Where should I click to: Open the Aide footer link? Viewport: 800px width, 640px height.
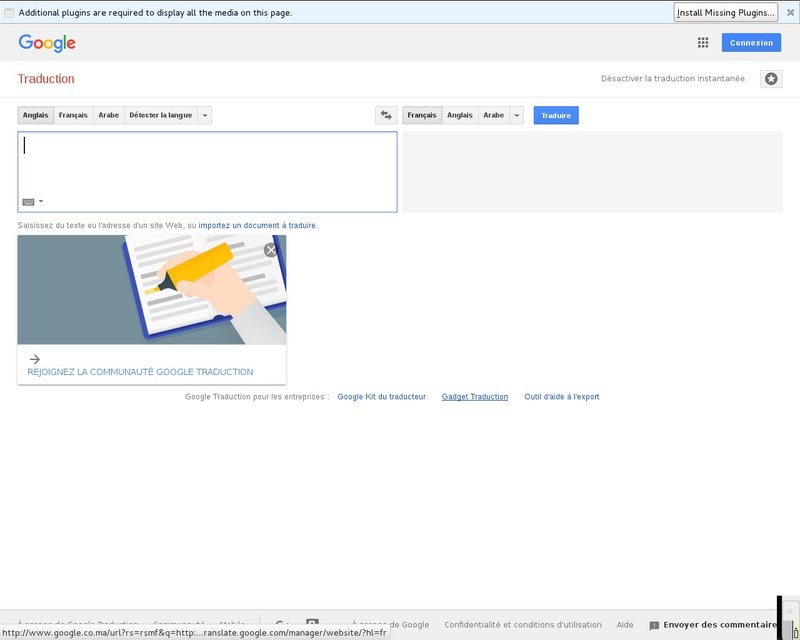point(625,625)
